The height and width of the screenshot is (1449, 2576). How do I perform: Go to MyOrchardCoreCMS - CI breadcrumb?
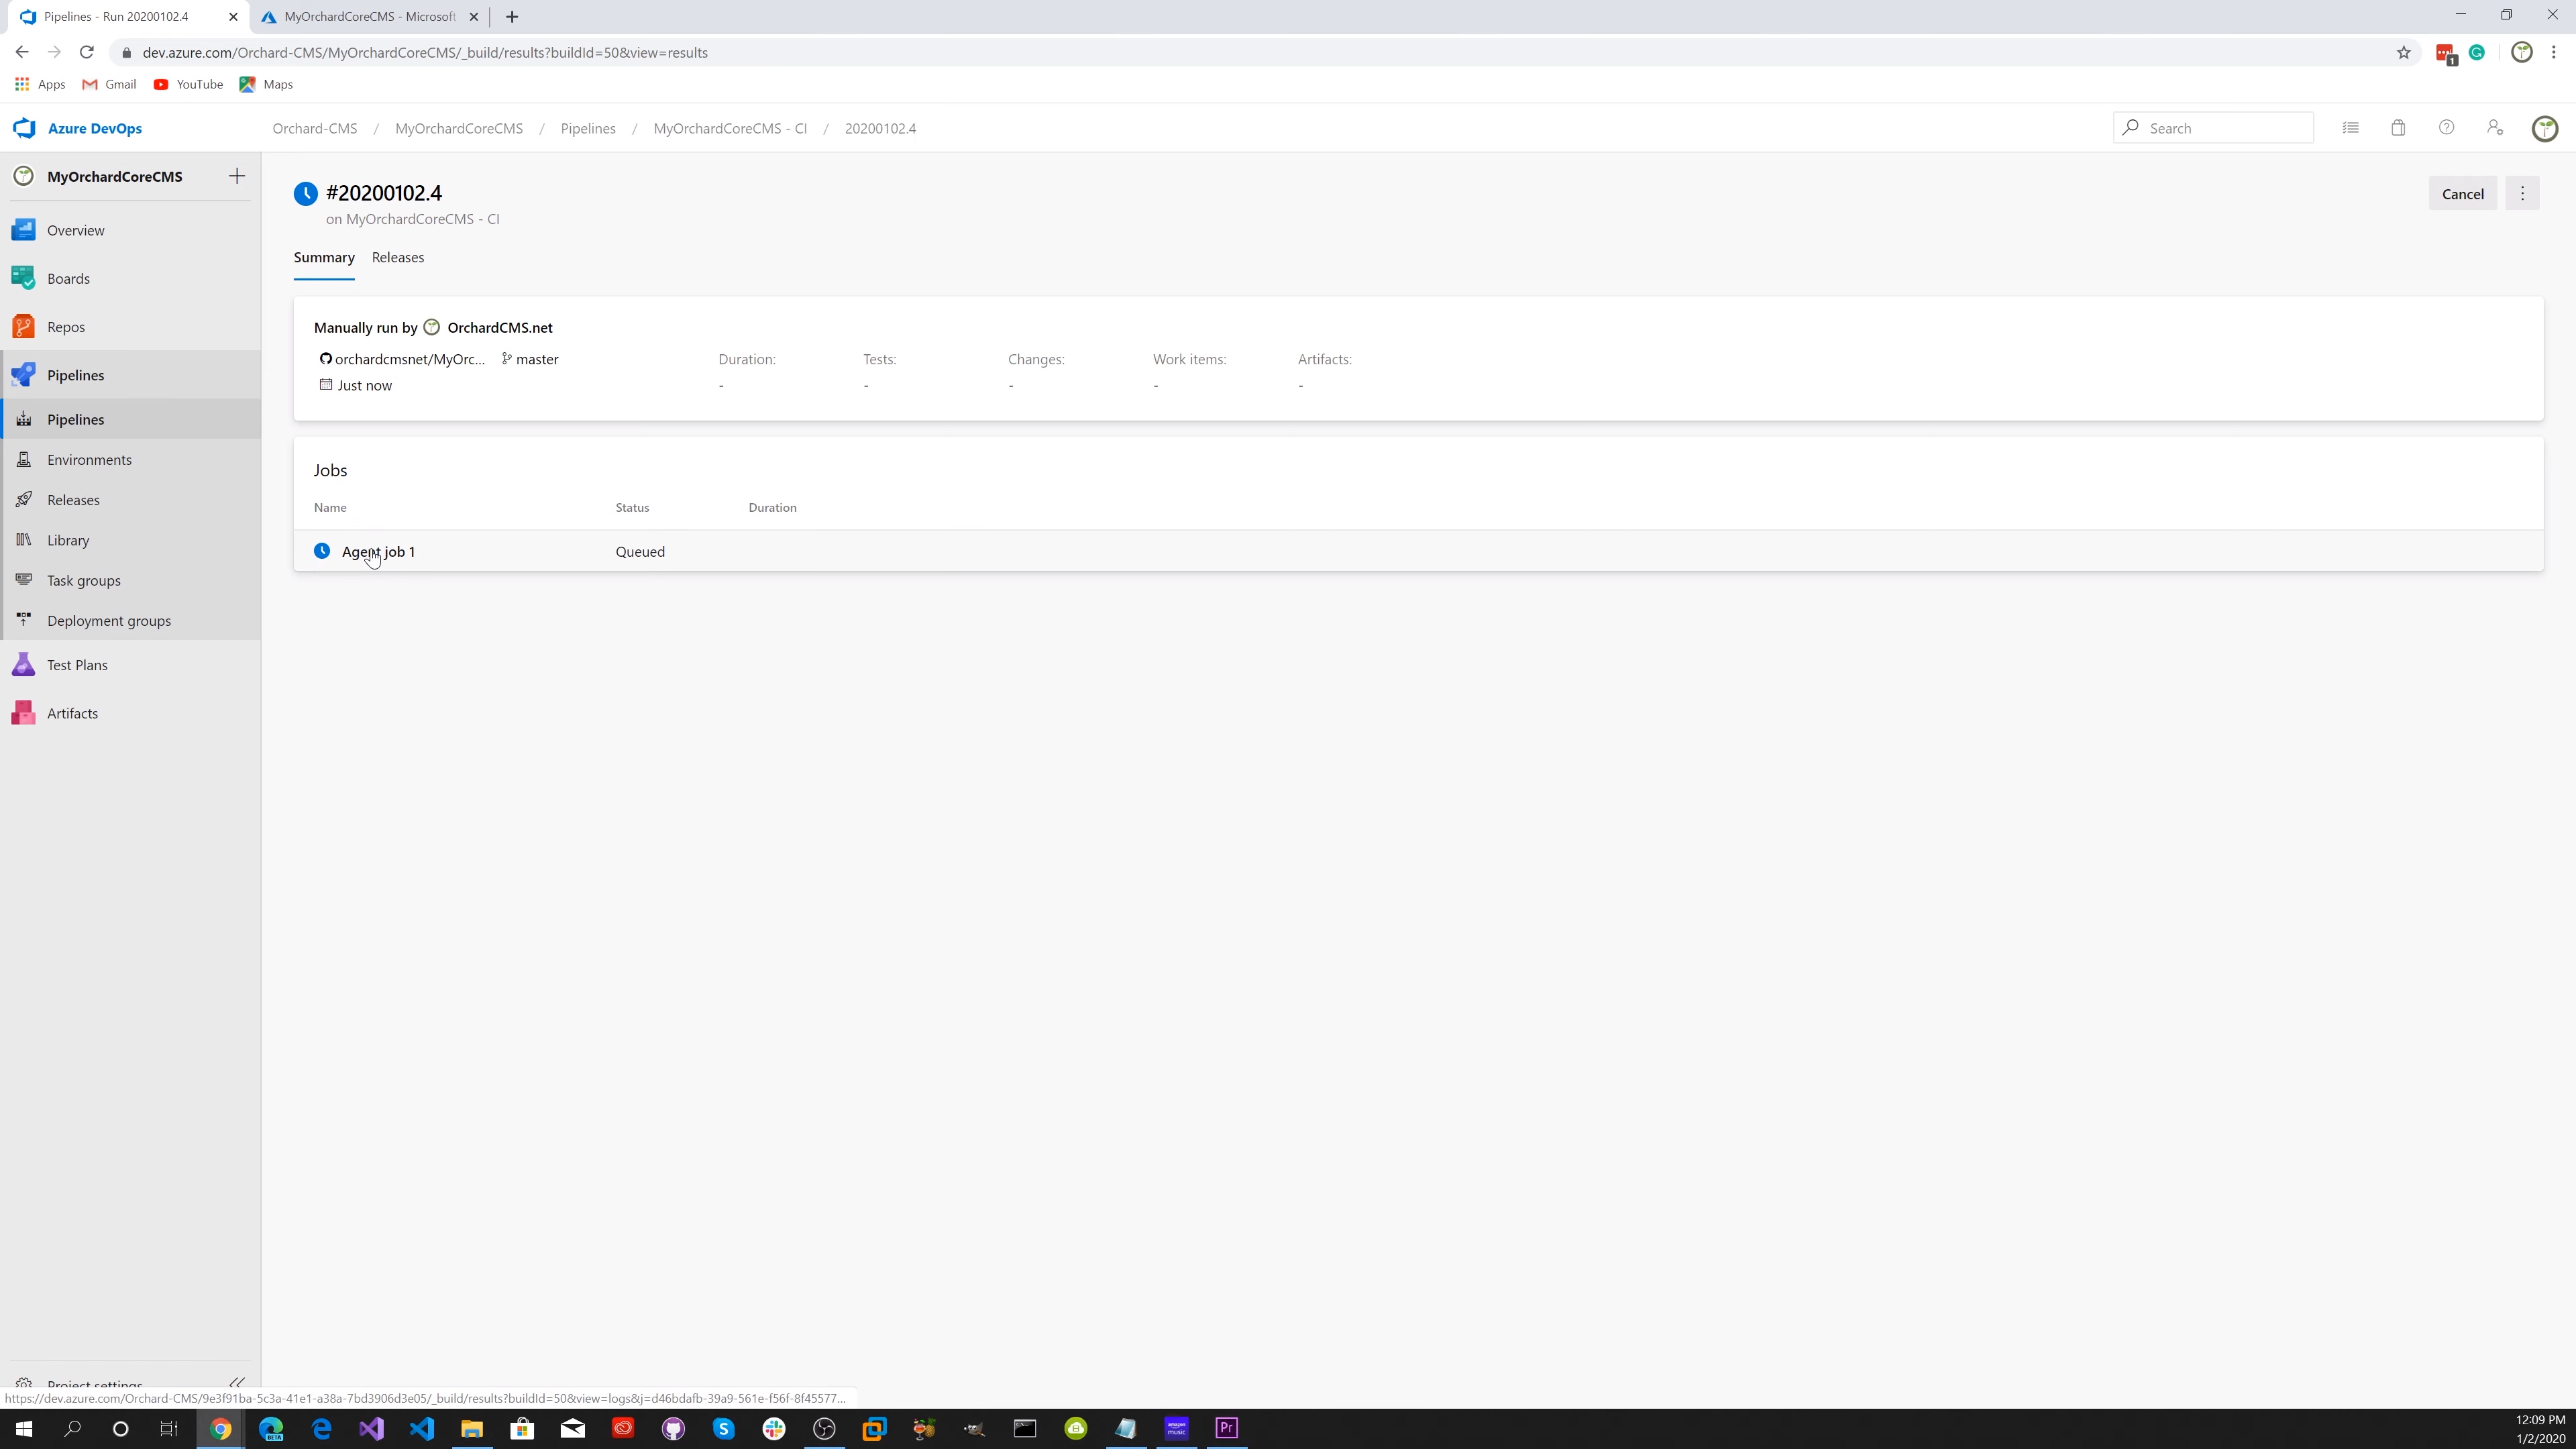(730, 128)
